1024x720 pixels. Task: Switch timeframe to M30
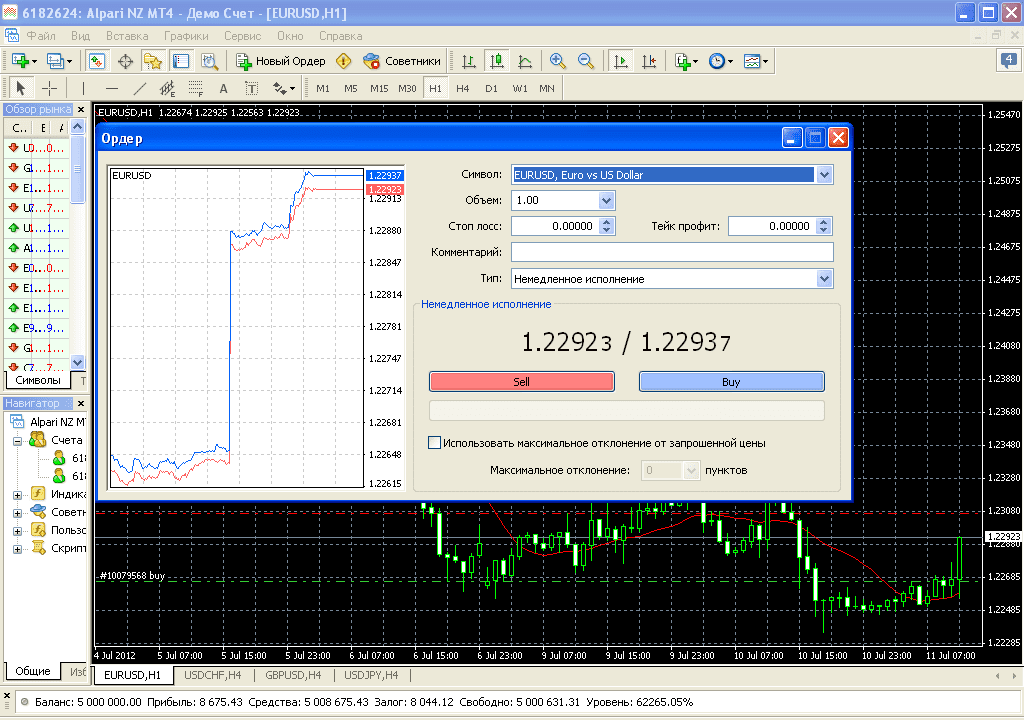[407, 88]
